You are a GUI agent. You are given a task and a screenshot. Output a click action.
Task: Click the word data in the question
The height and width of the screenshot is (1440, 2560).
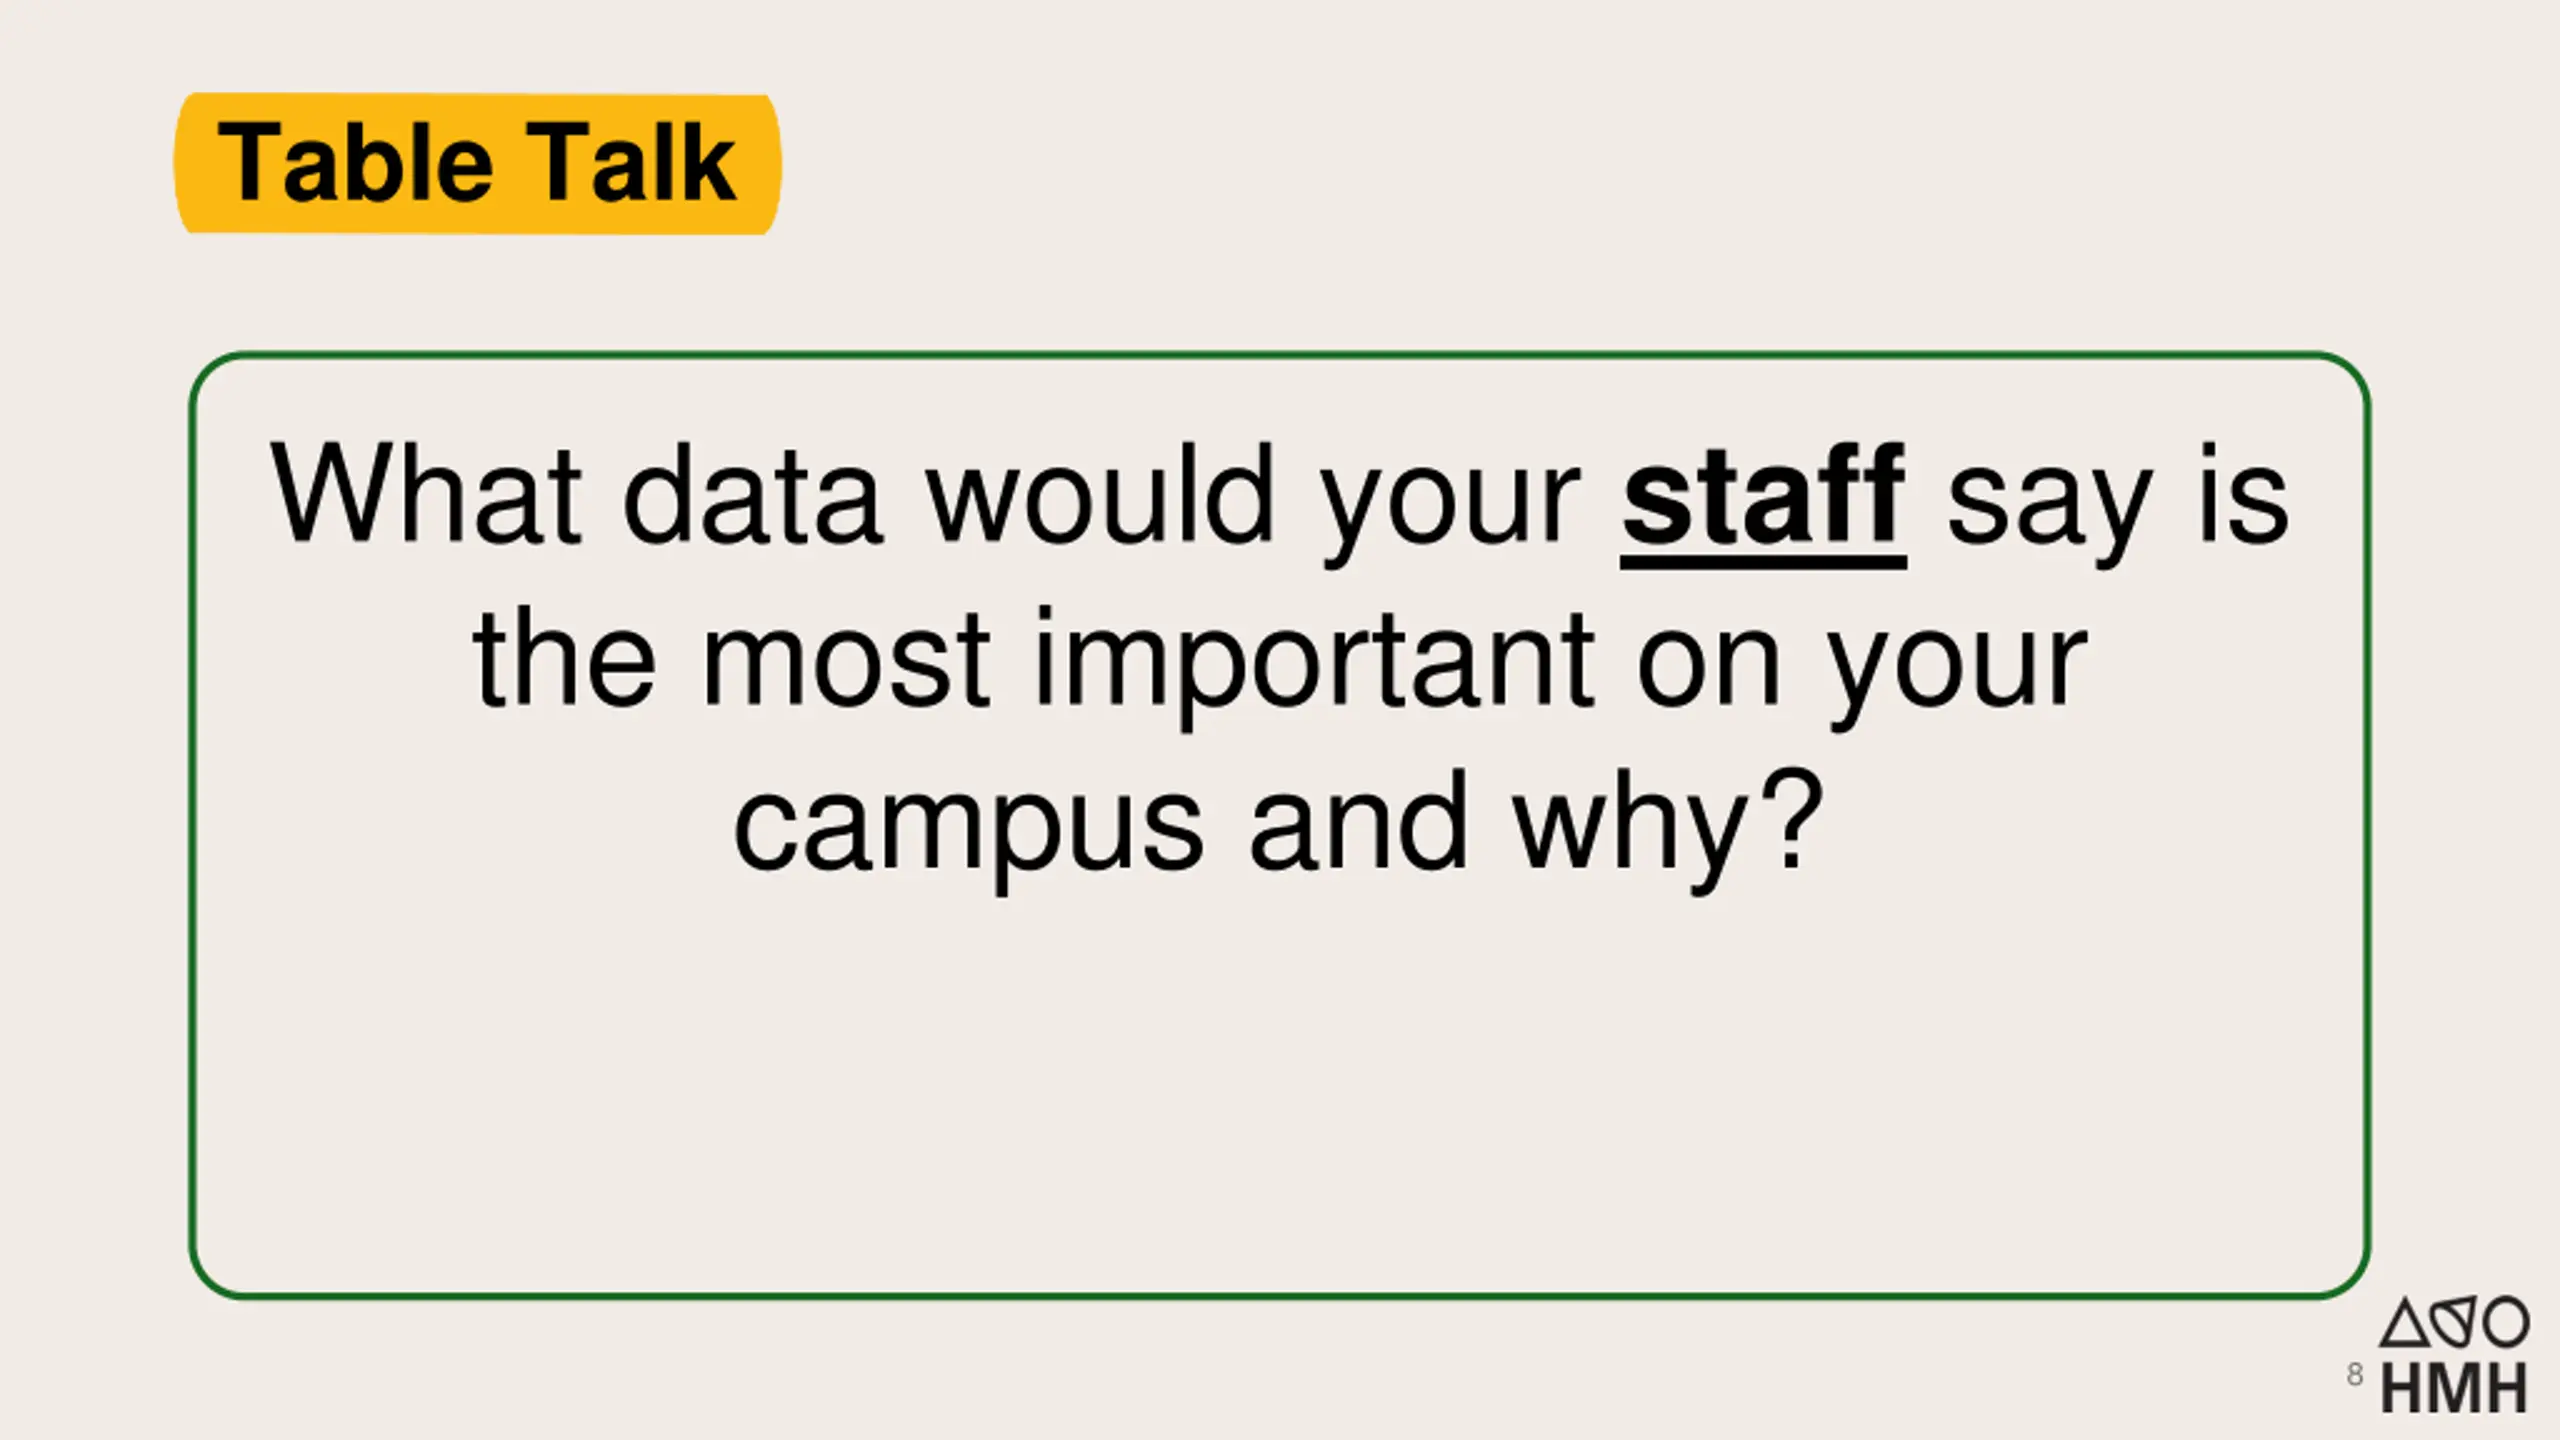[x=753, y=495]
